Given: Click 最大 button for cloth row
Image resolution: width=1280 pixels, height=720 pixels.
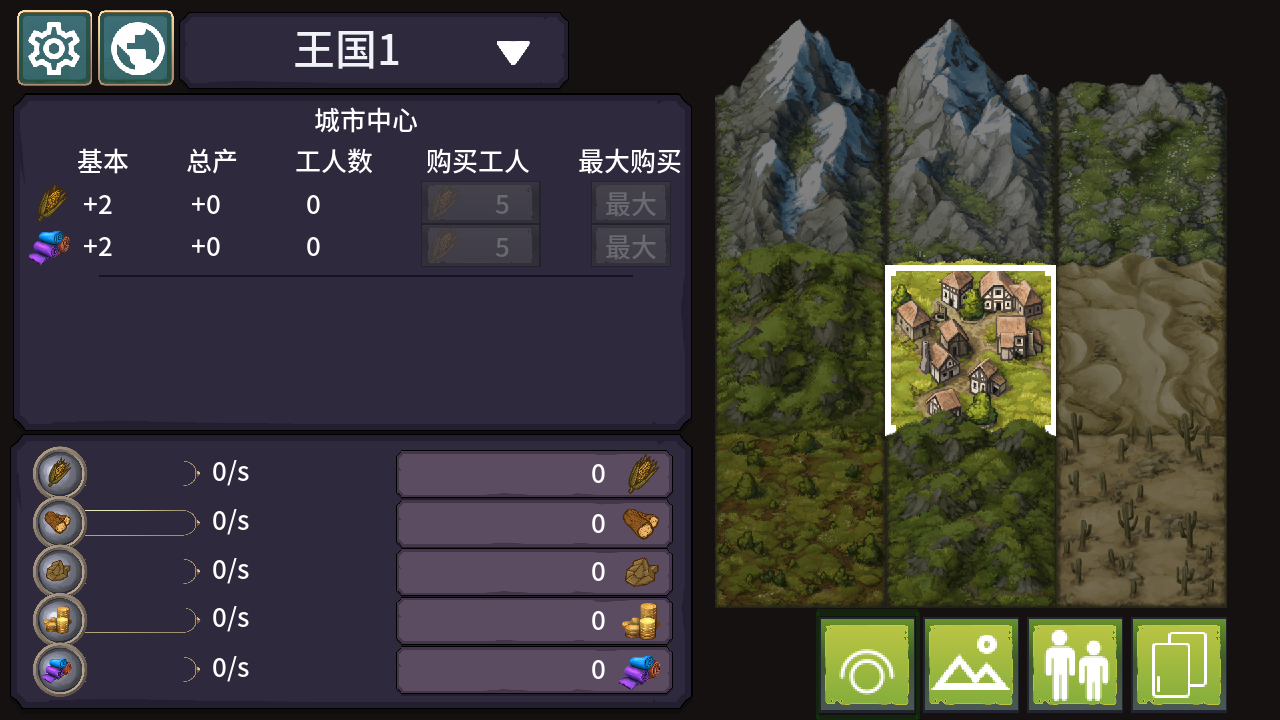Looking at the screenshot, I should point(631,246).
